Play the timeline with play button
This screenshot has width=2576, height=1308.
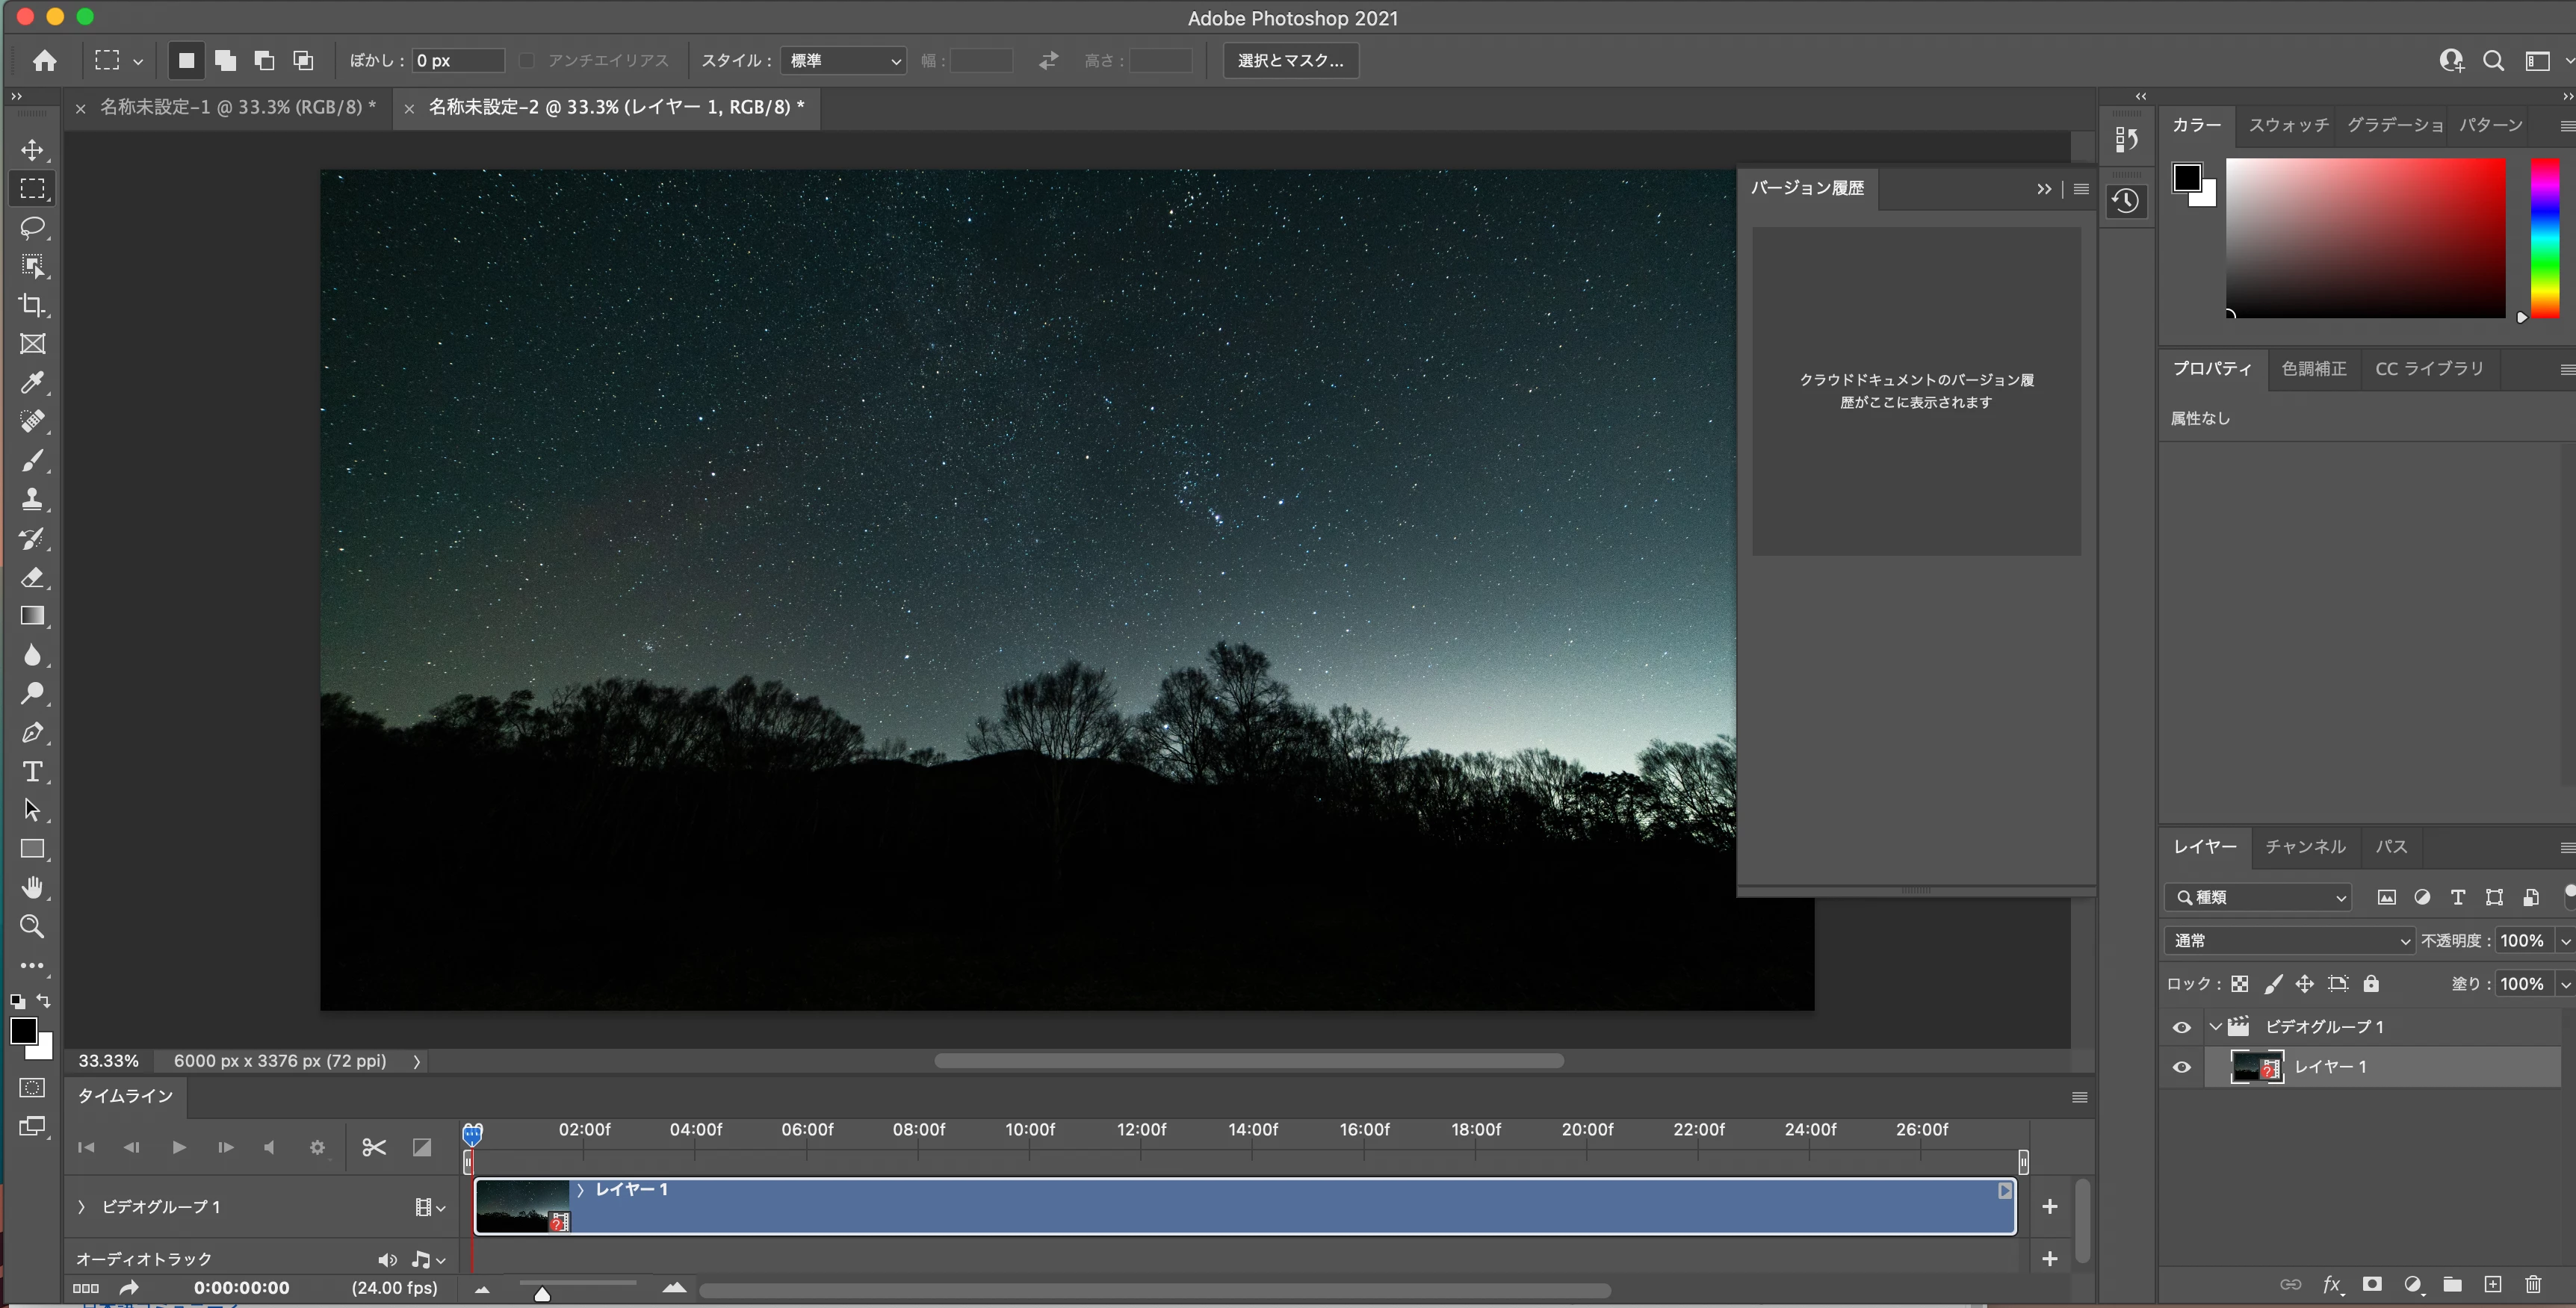tap(179, 1147)
